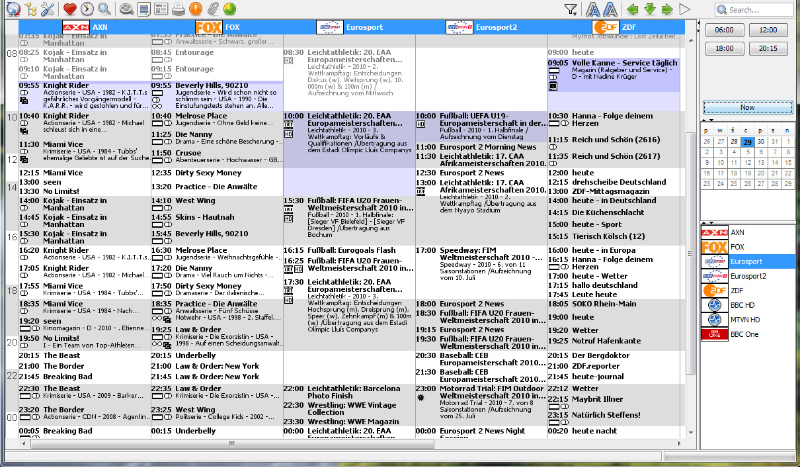Click the orange exclamation info icon
800x467 pixels.
195,9
